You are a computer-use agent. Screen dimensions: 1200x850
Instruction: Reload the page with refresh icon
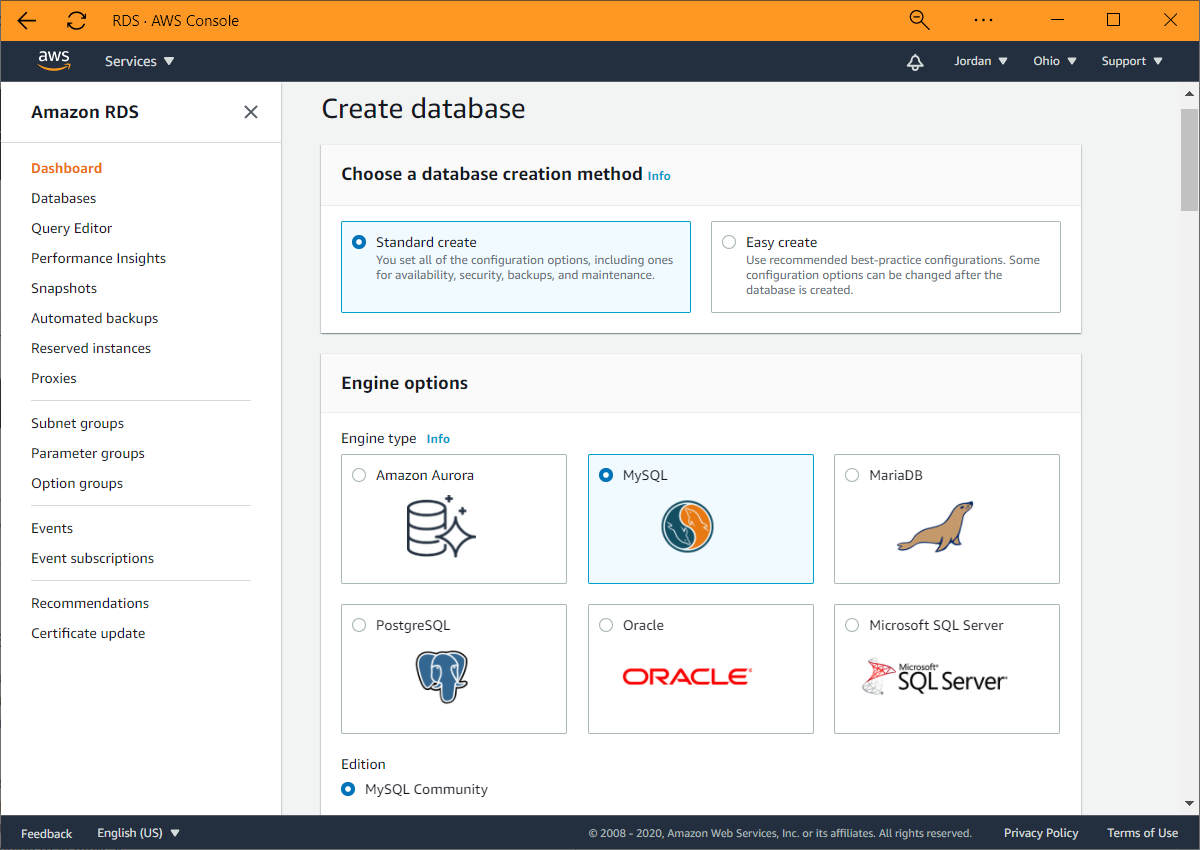point(76,20)
